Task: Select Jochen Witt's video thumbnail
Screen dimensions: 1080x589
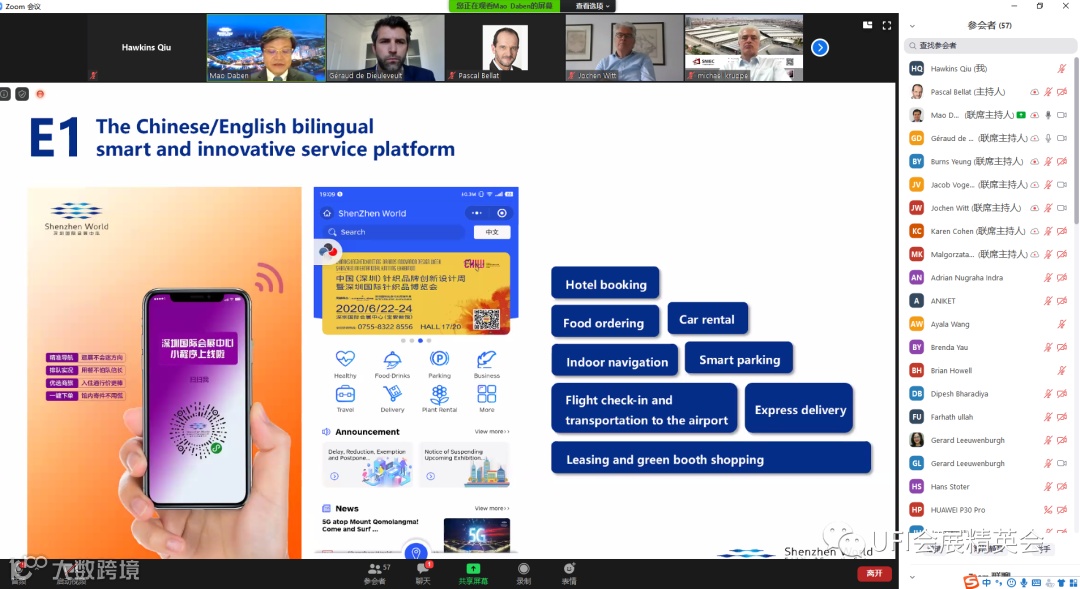Action: click(x=624, y=48)
